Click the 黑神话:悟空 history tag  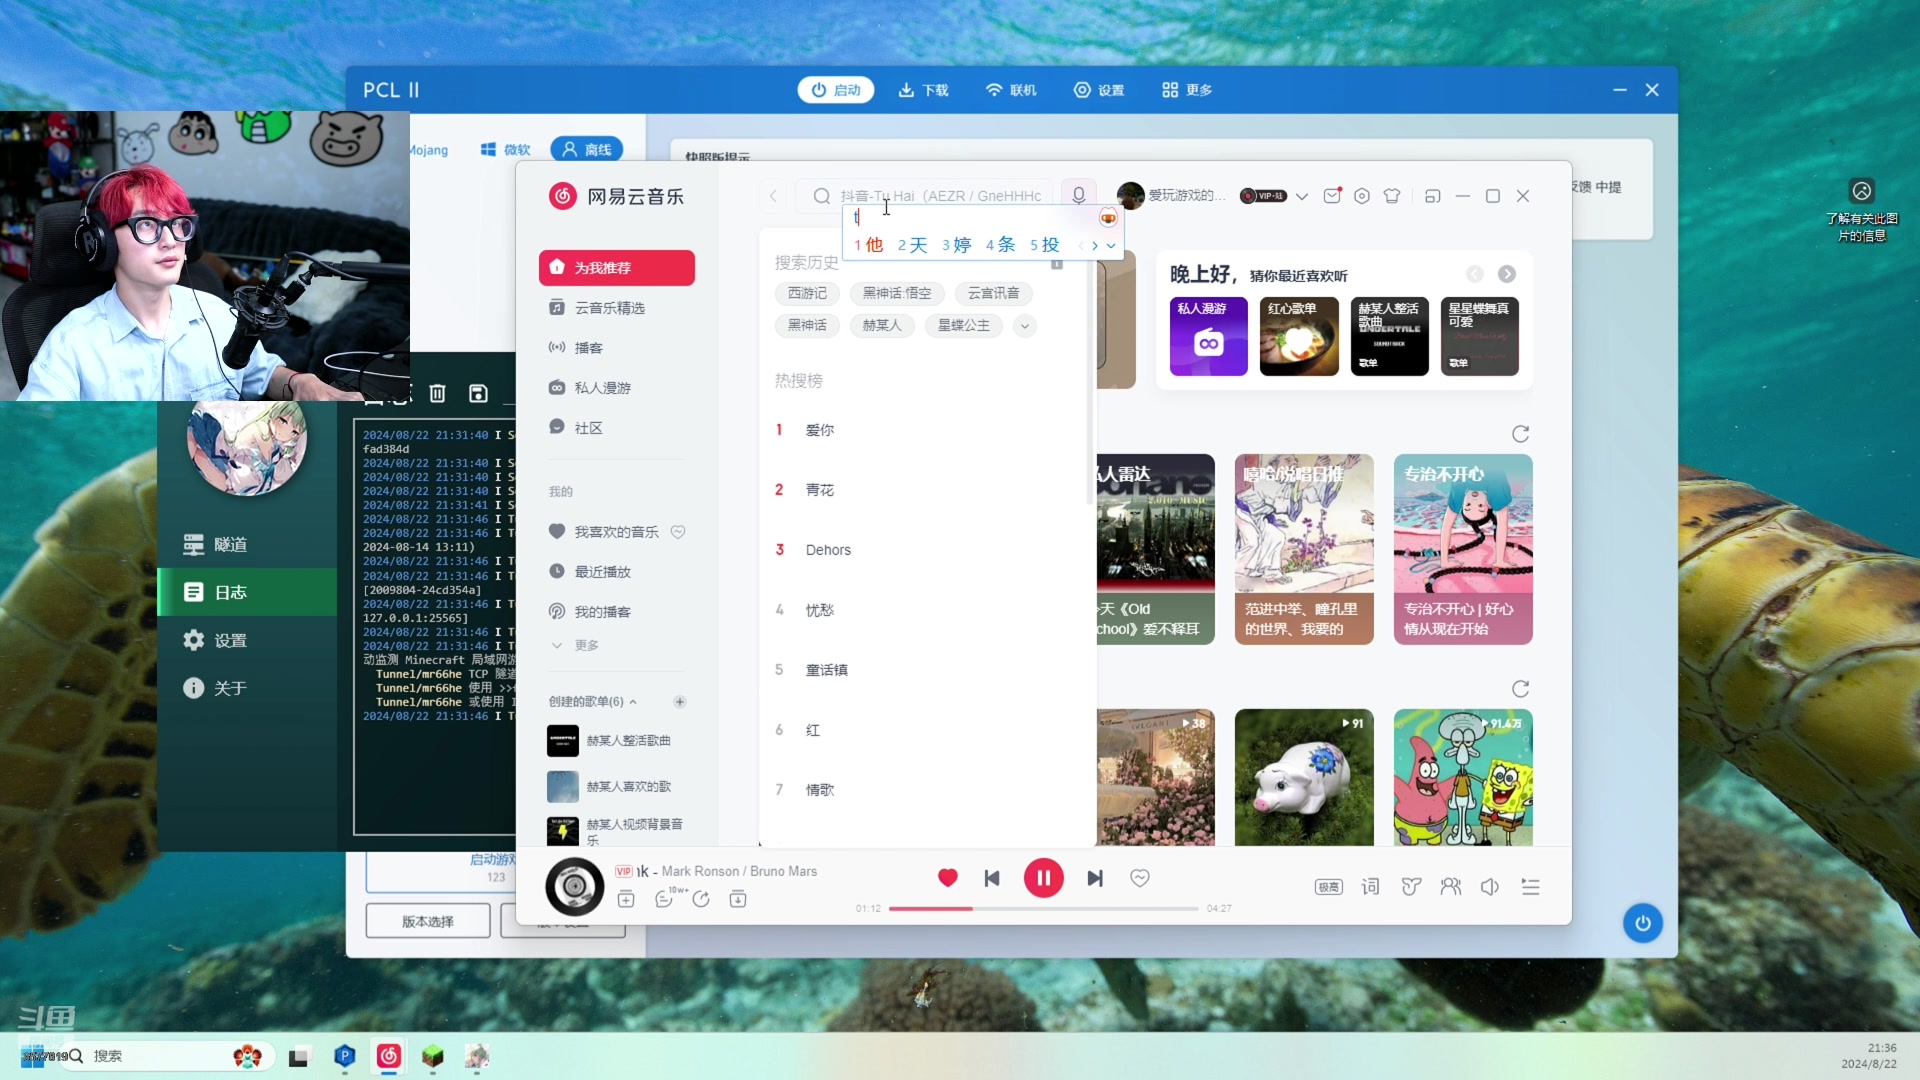[897, 293]
